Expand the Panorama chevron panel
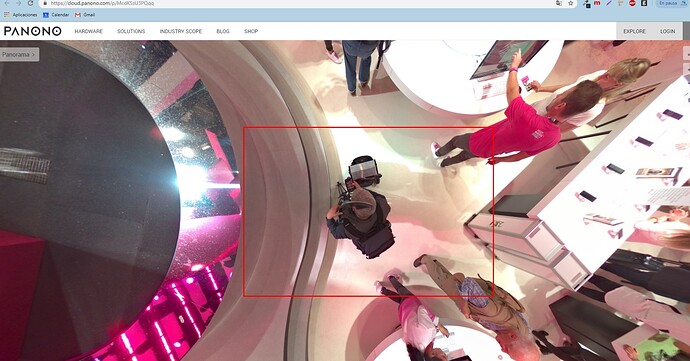Screen dimensions: 690x361 19,55
